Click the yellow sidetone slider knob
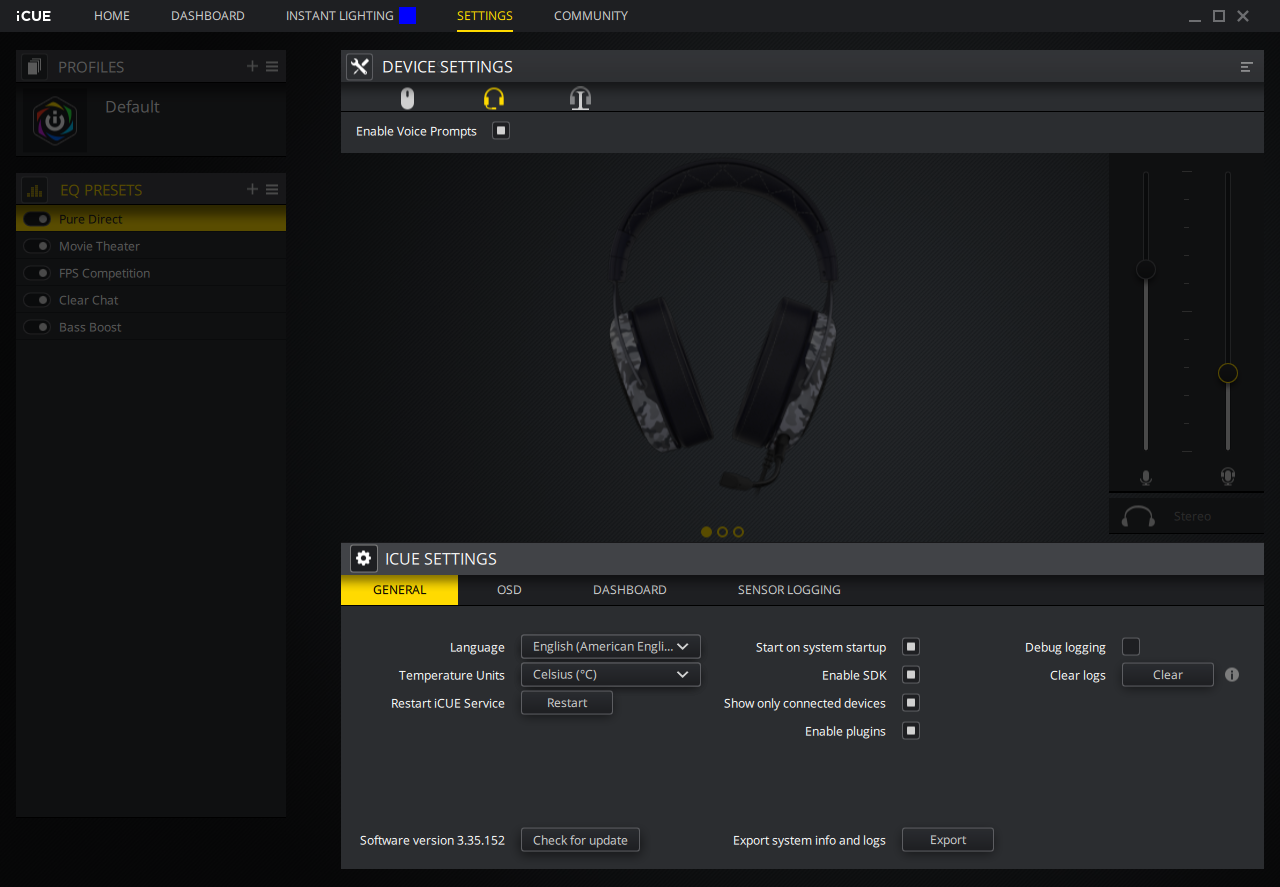1280x887 pixels. tap(1228, 373)
